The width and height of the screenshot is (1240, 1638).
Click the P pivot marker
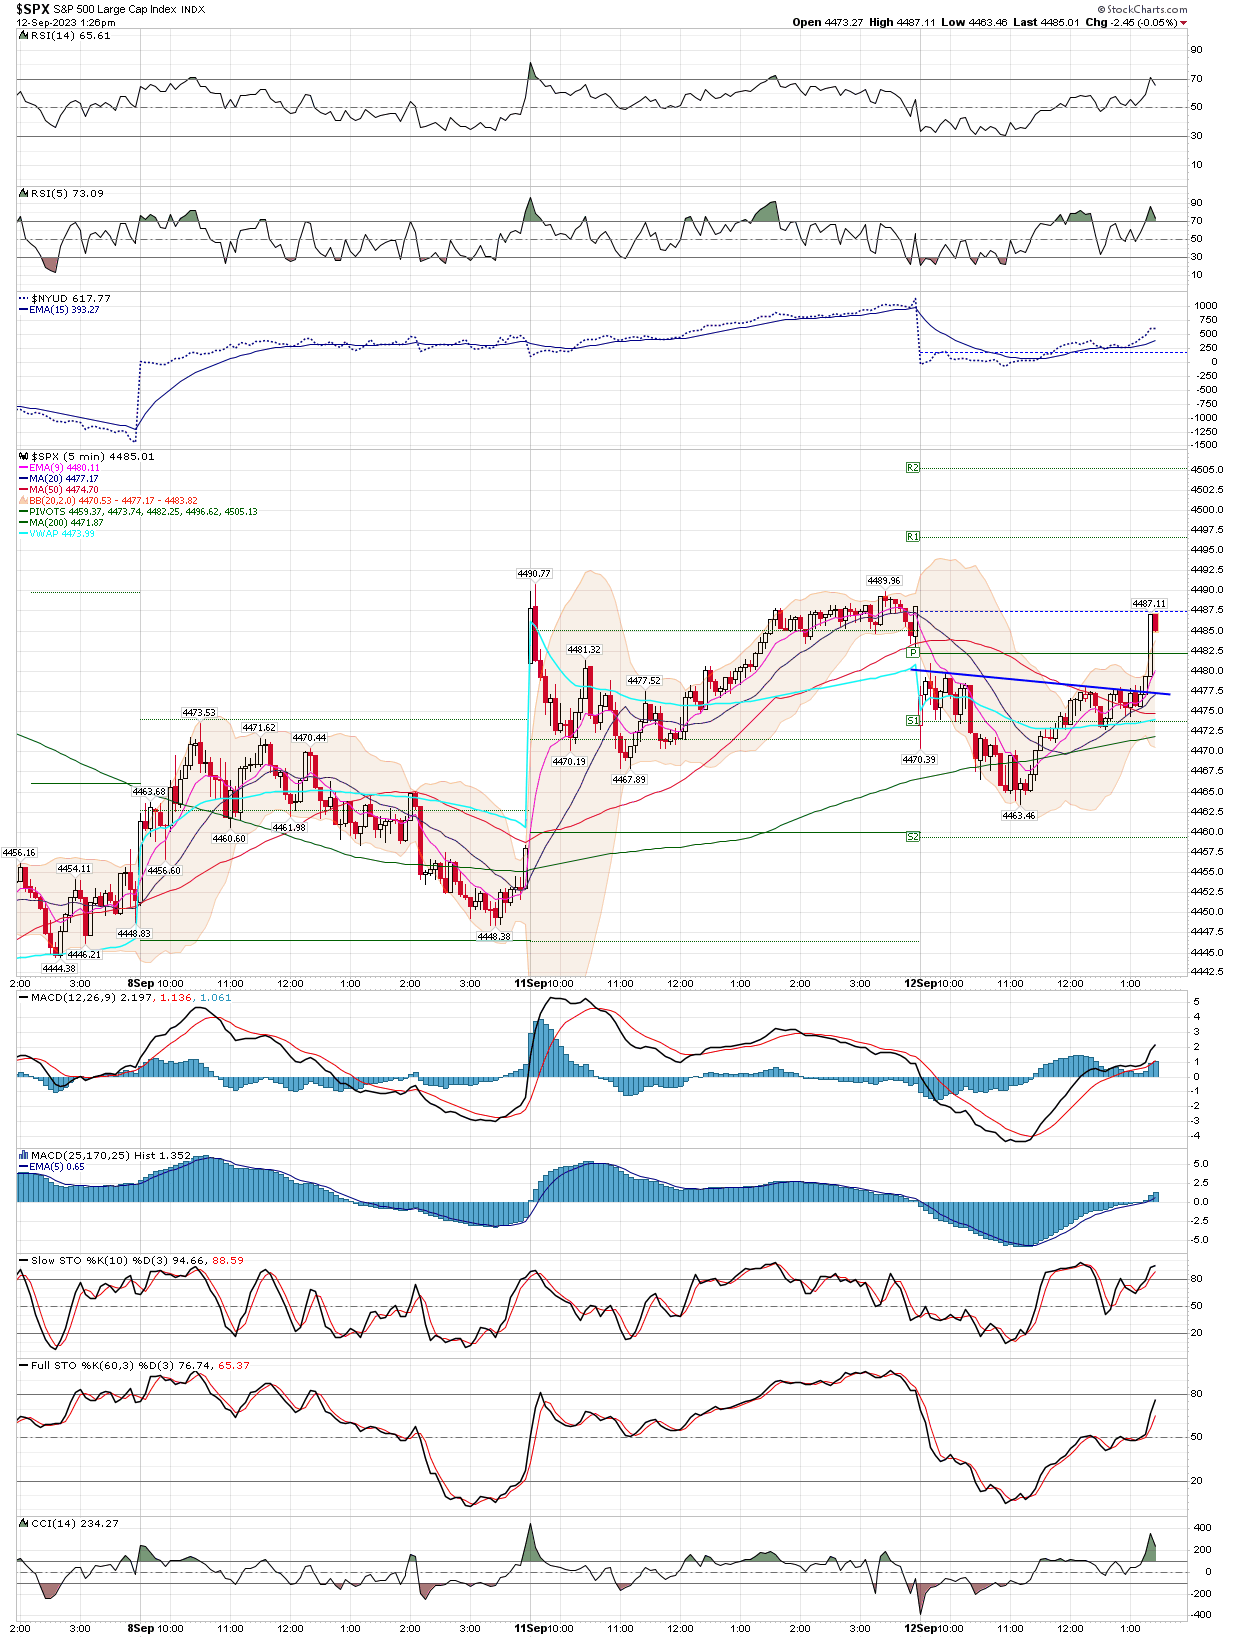[913, 652]
